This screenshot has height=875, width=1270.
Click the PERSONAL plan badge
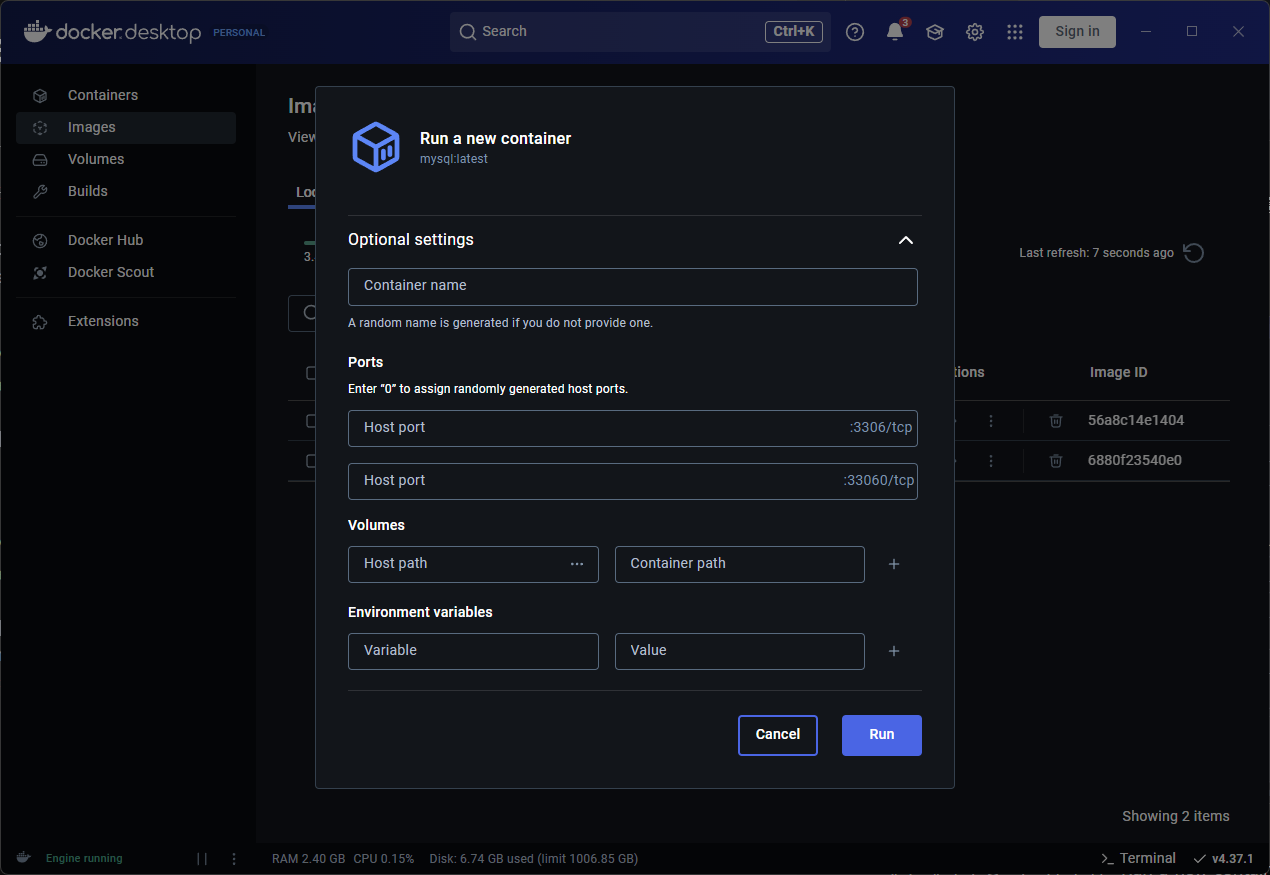click(x=239, y=32)
